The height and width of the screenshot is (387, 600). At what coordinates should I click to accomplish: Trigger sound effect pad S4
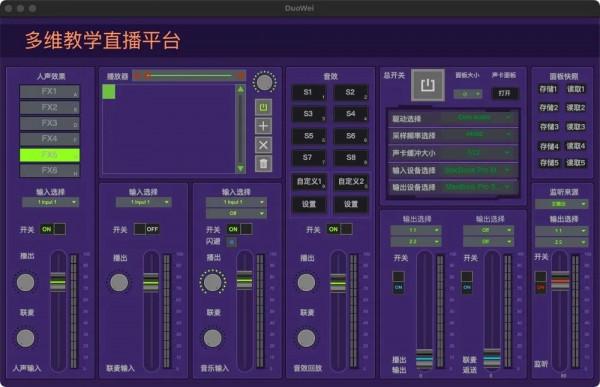coord(351,114)
